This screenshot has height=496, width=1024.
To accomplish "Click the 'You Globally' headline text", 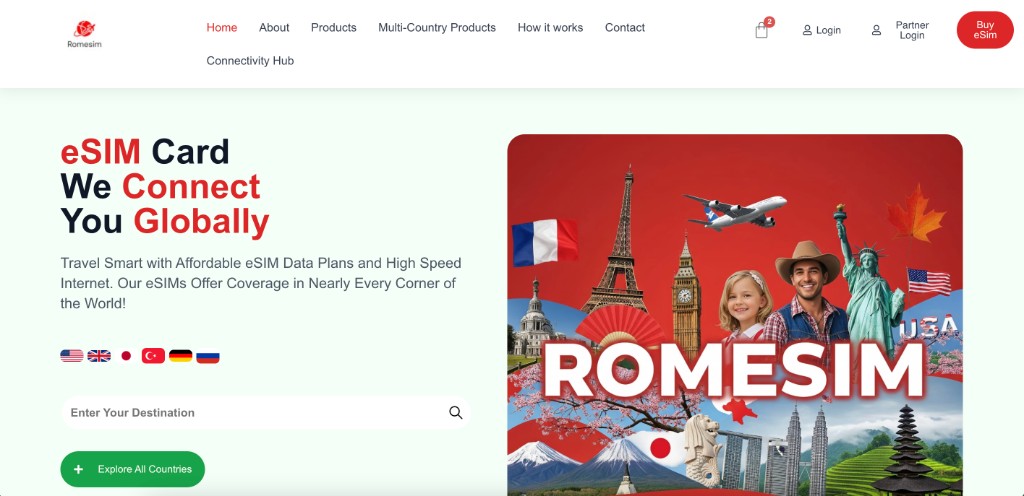I will tap(165, 221).
